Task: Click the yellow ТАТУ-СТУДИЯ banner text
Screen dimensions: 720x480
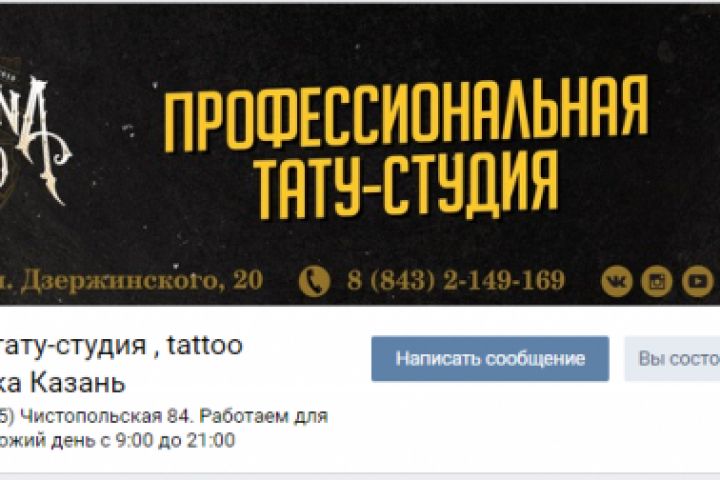Action: point(406,185)
